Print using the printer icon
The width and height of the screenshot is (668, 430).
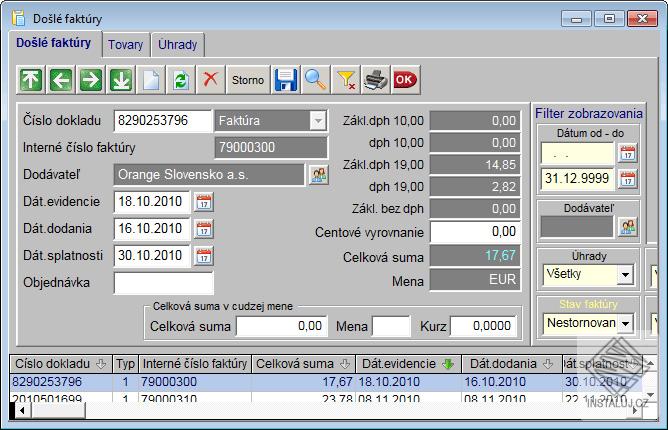click(375, 78)
